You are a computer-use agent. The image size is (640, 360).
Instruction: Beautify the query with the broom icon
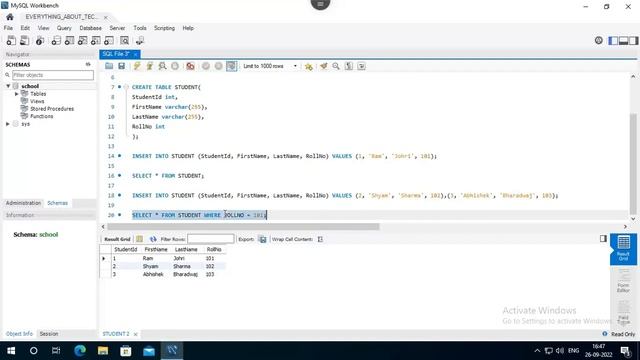324,66
